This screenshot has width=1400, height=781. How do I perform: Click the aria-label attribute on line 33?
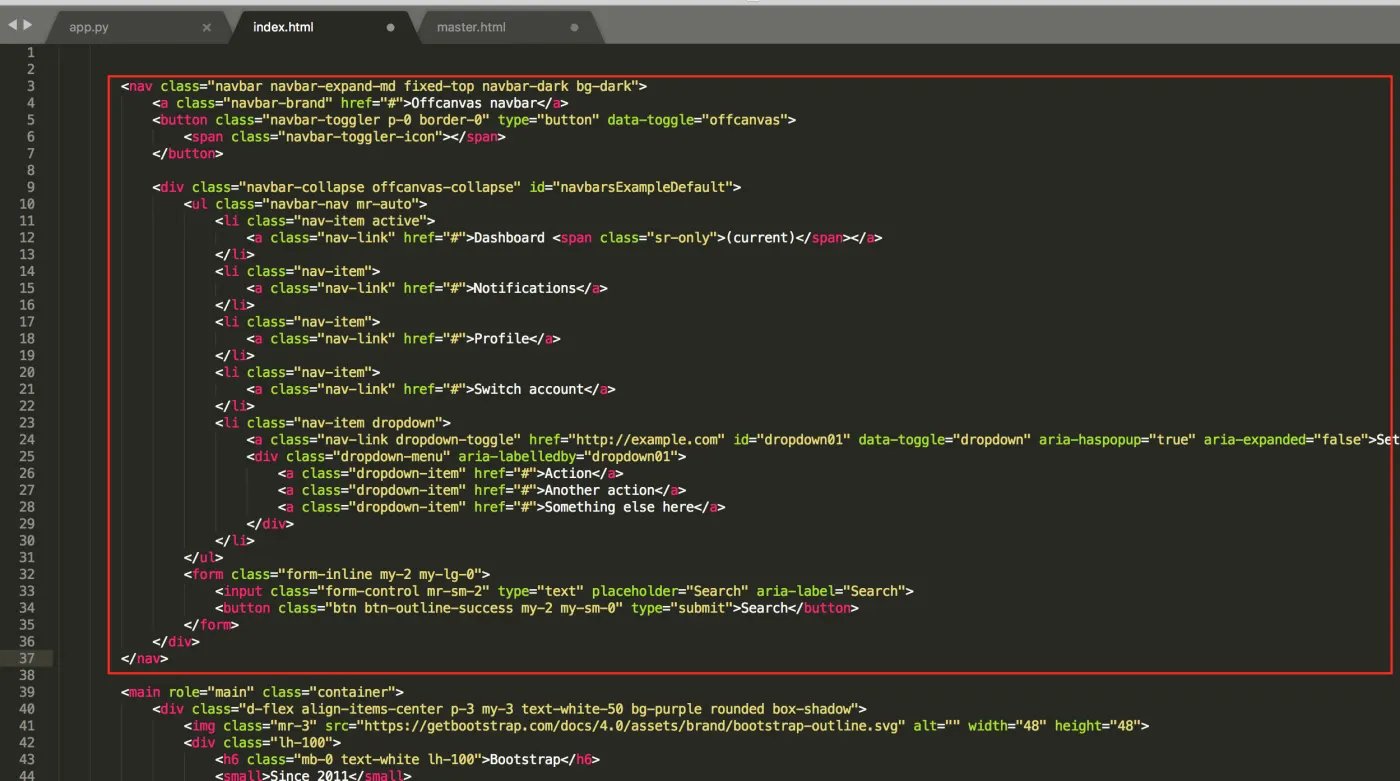point(831,591)
